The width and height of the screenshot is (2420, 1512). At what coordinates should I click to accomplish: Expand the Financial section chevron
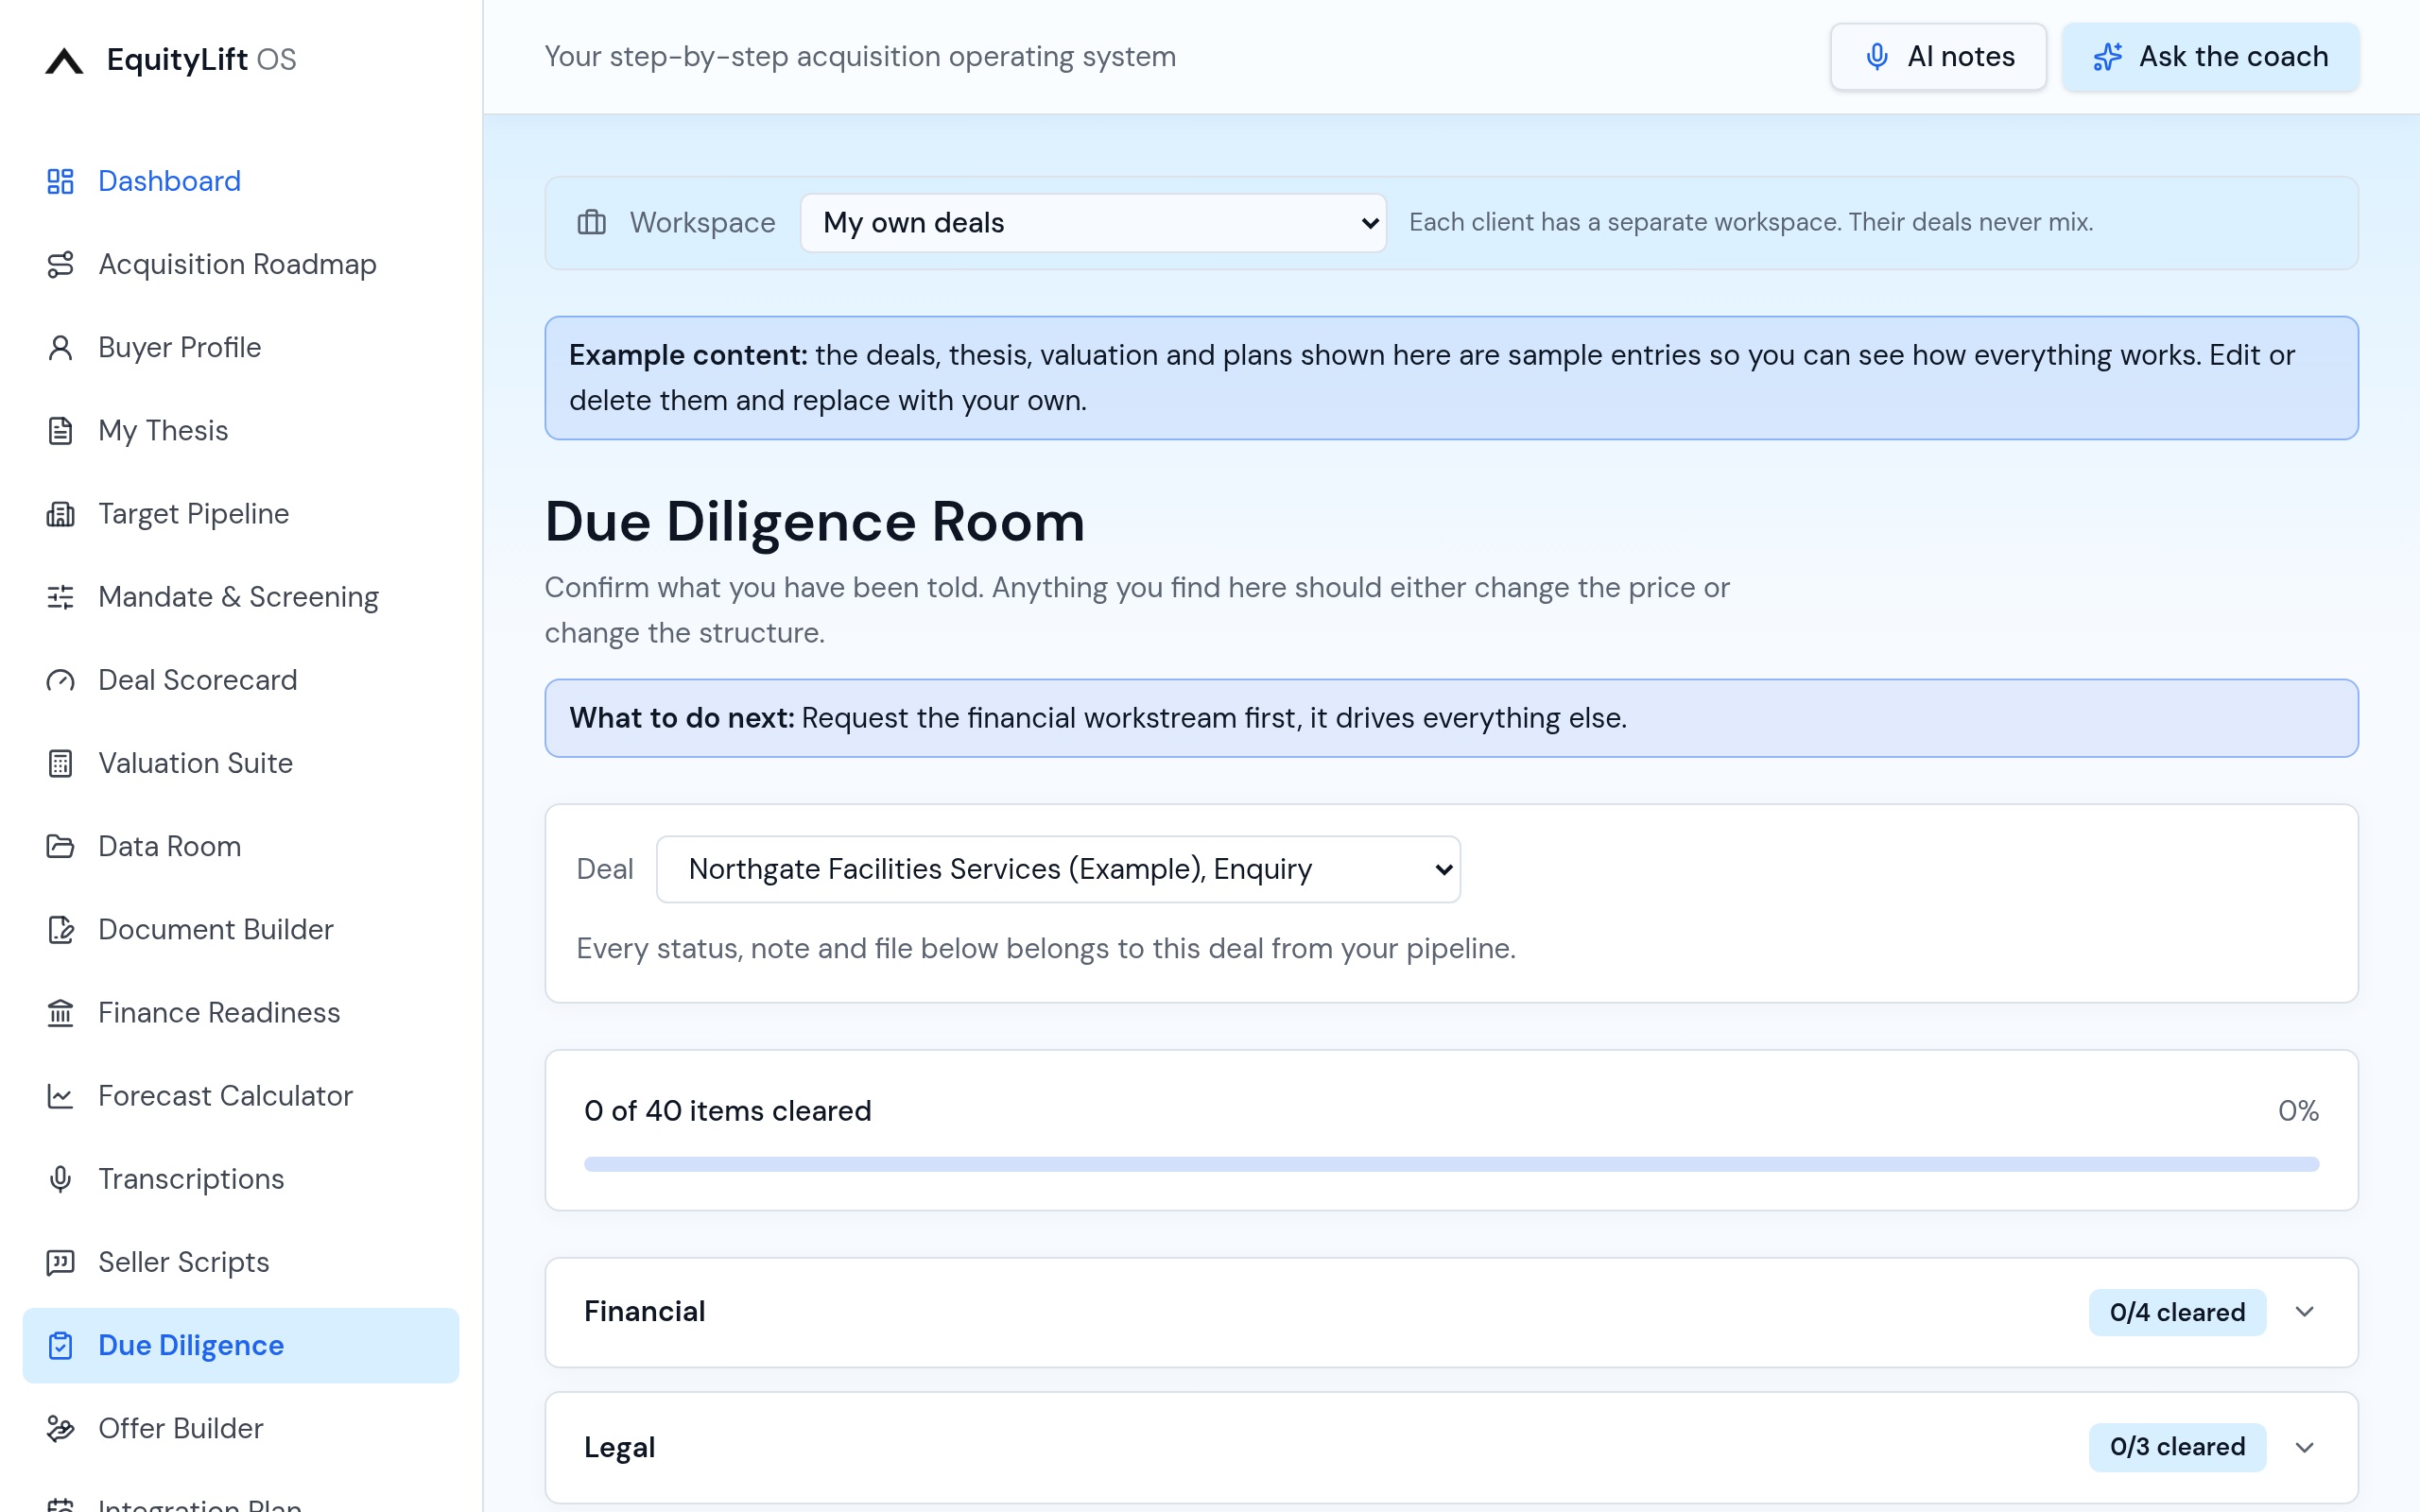2305,1312
